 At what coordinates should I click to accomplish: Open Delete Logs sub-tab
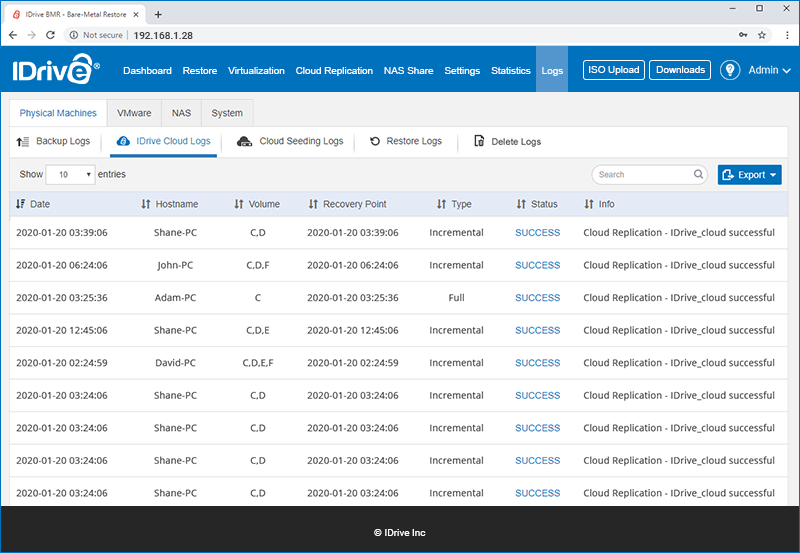coord(508,141)
